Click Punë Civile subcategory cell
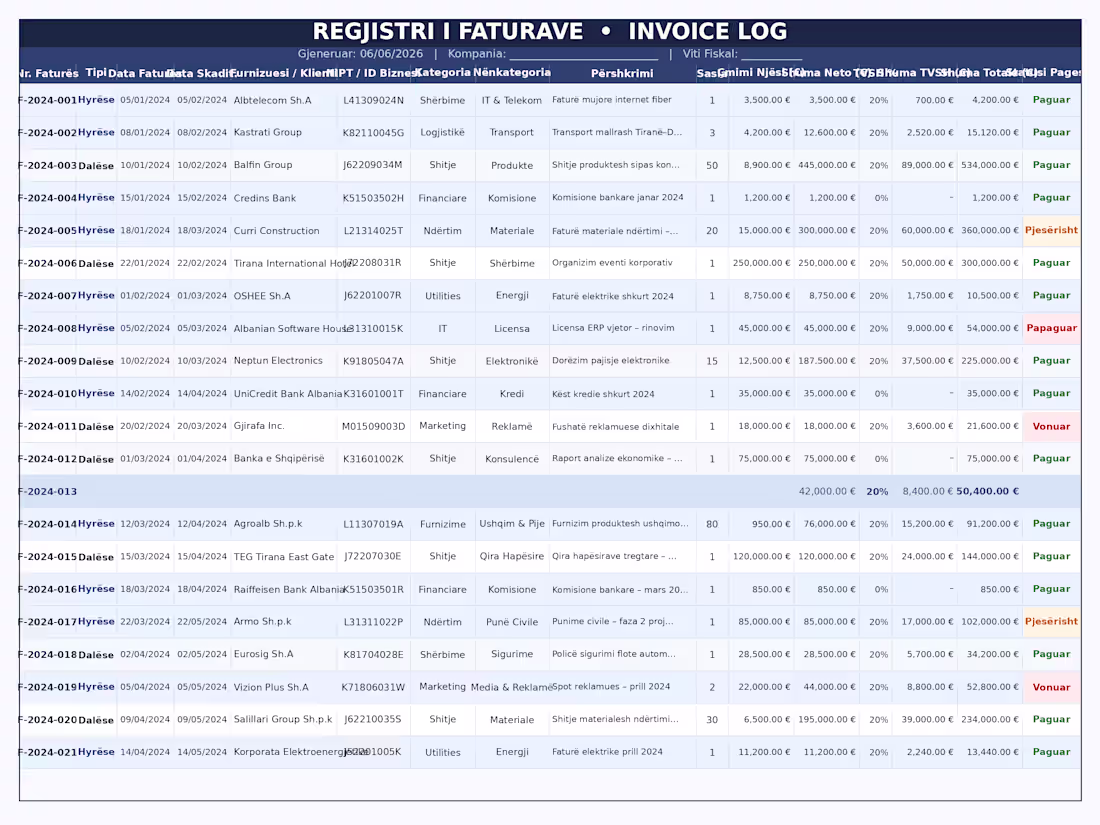 pos(512,622)
